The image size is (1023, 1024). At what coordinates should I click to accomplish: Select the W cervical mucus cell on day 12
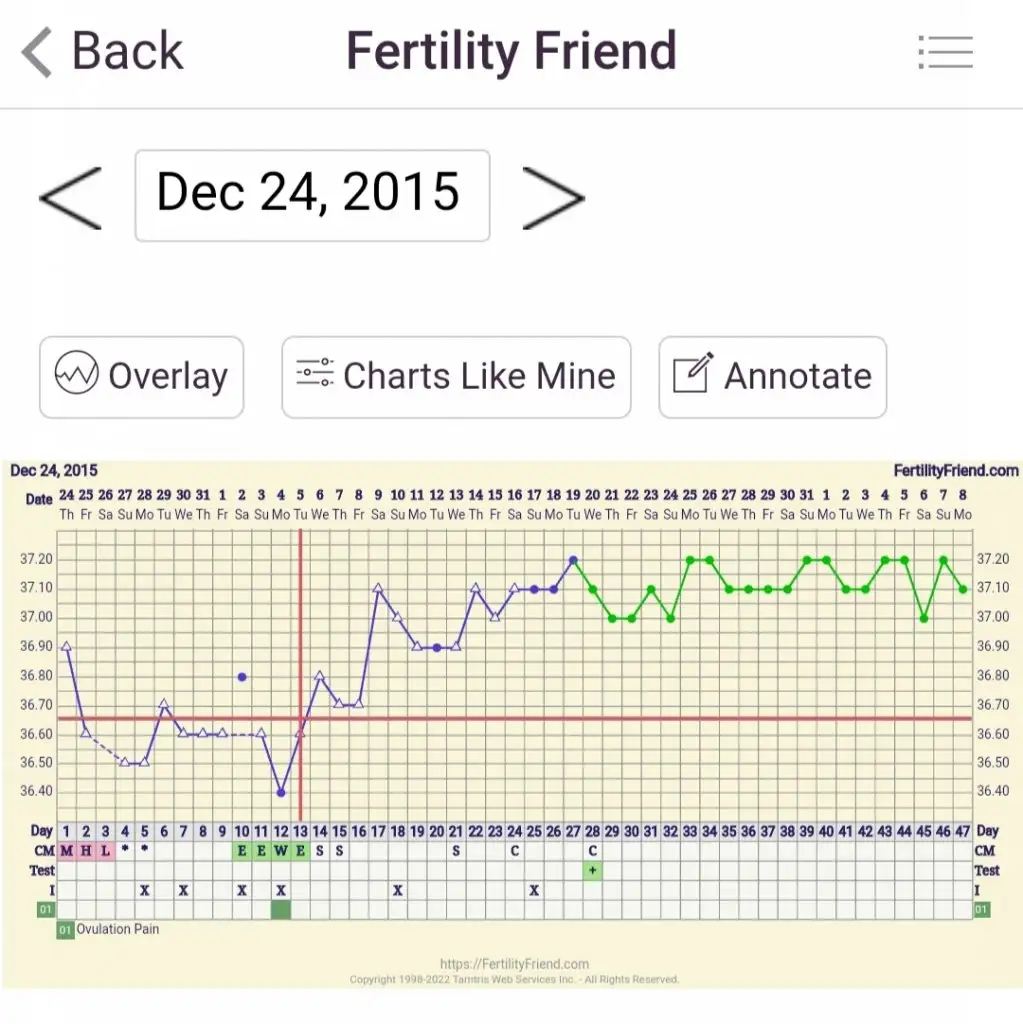(281, 851)
